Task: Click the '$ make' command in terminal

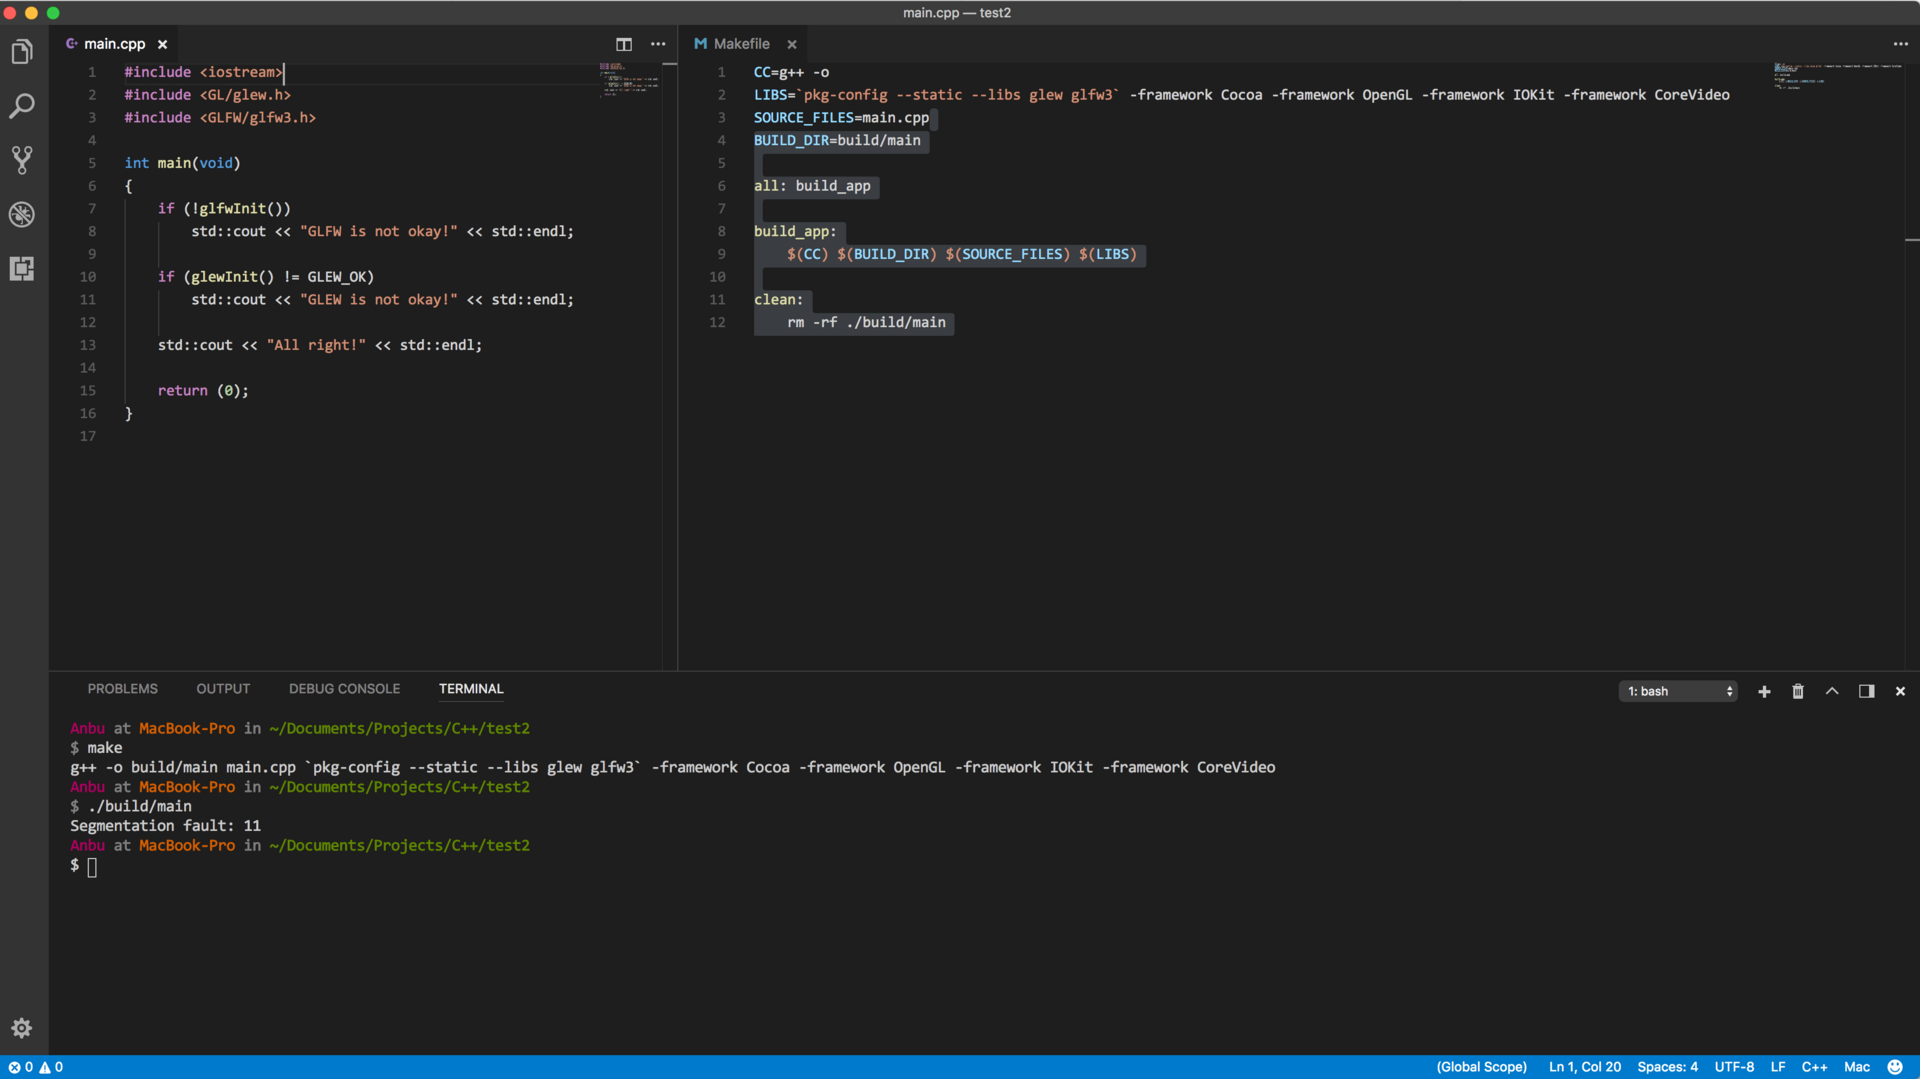Action: click(96, 748)
